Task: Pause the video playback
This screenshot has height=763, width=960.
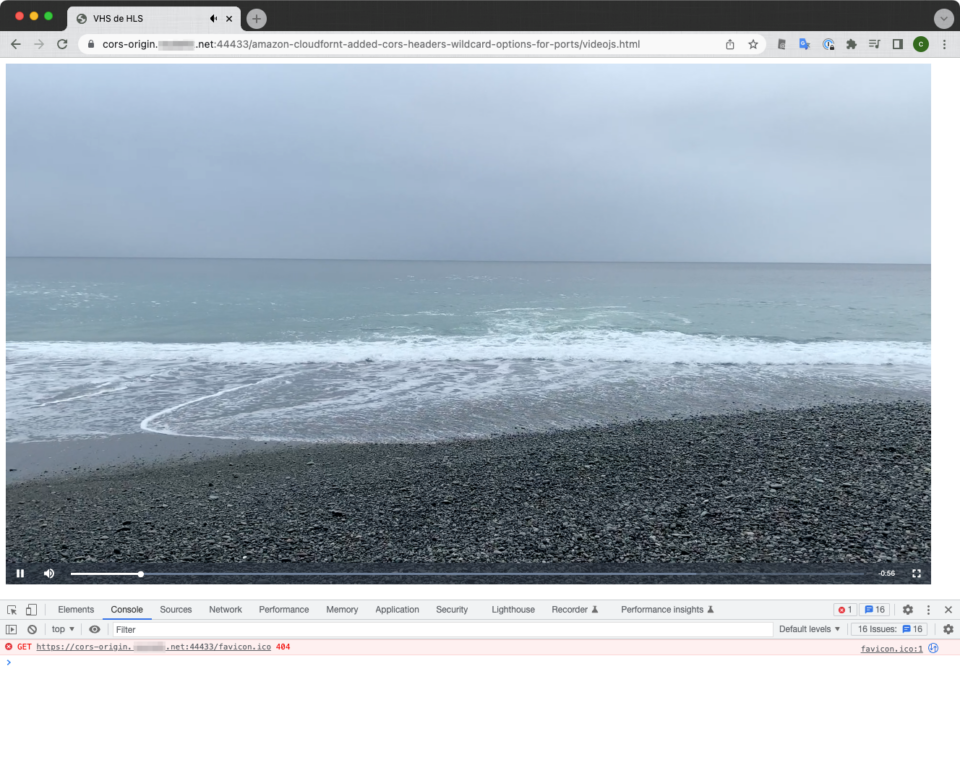Action: 20,573
